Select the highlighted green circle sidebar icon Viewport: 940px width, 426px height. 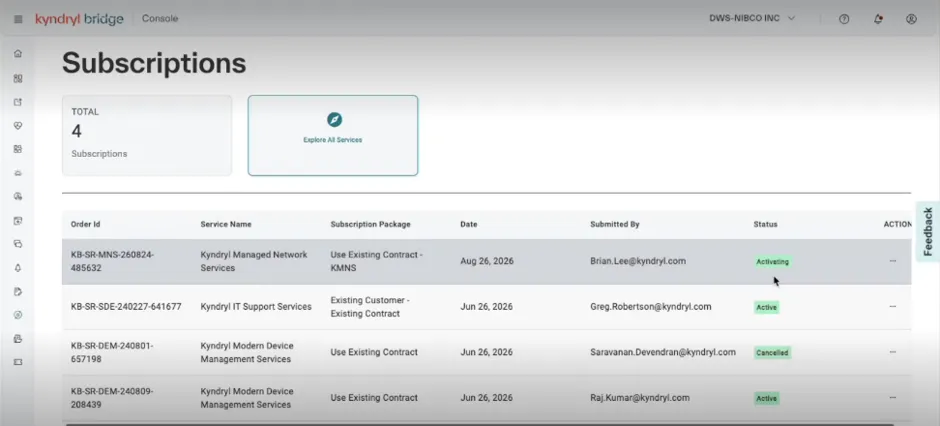point(18,315)
